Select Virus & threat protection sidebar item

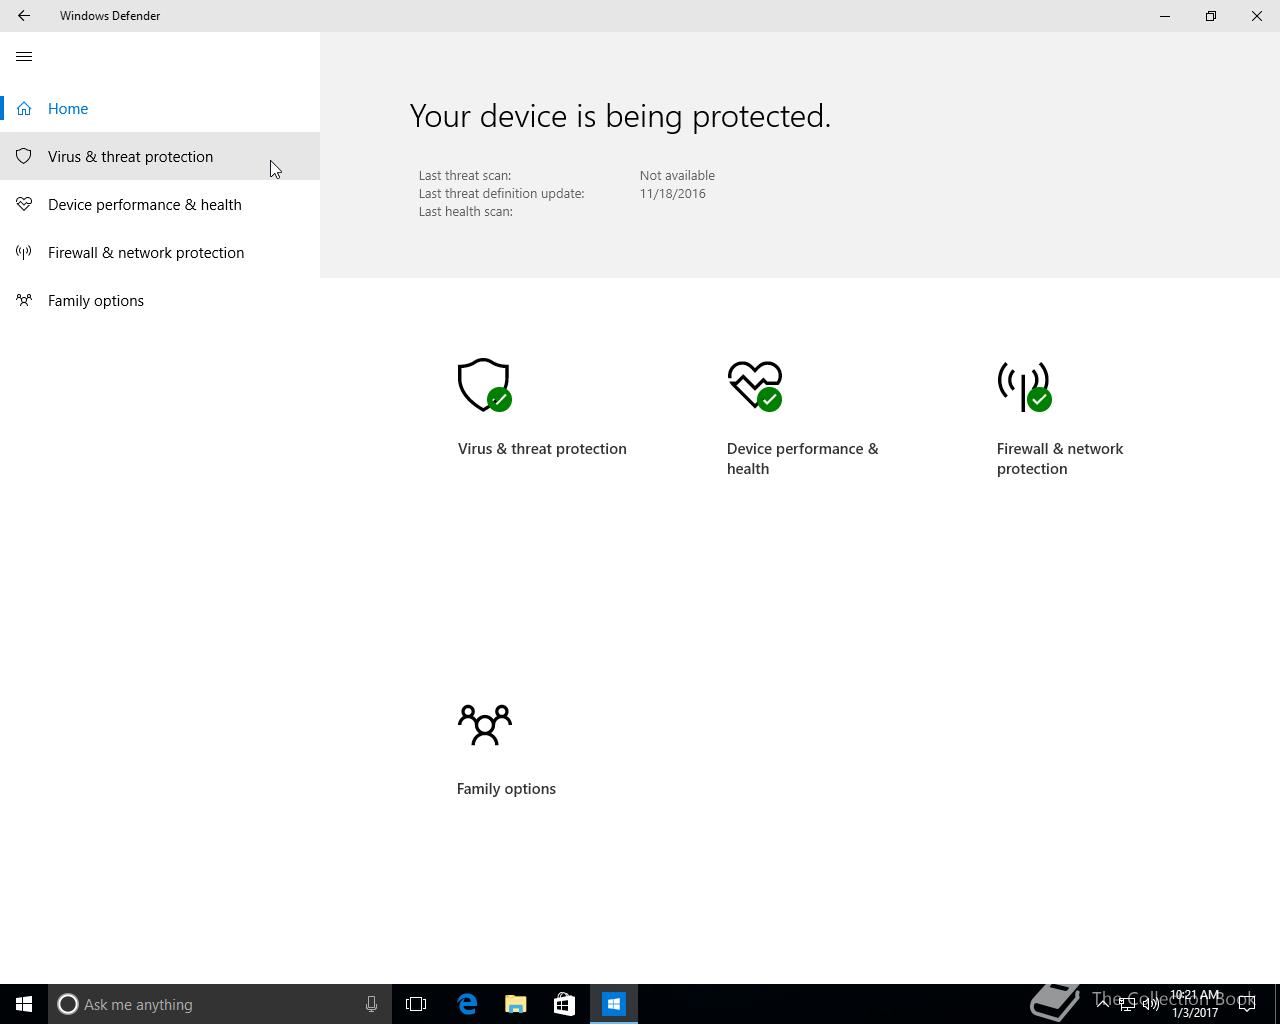(x=160, y=156)
